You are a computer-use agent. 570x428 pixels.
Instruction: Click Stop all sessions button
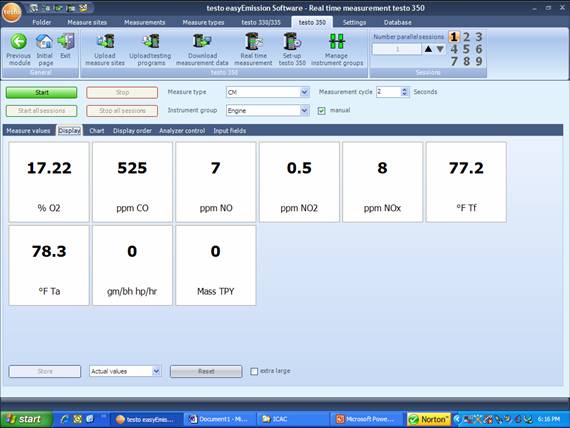[122, 111]
